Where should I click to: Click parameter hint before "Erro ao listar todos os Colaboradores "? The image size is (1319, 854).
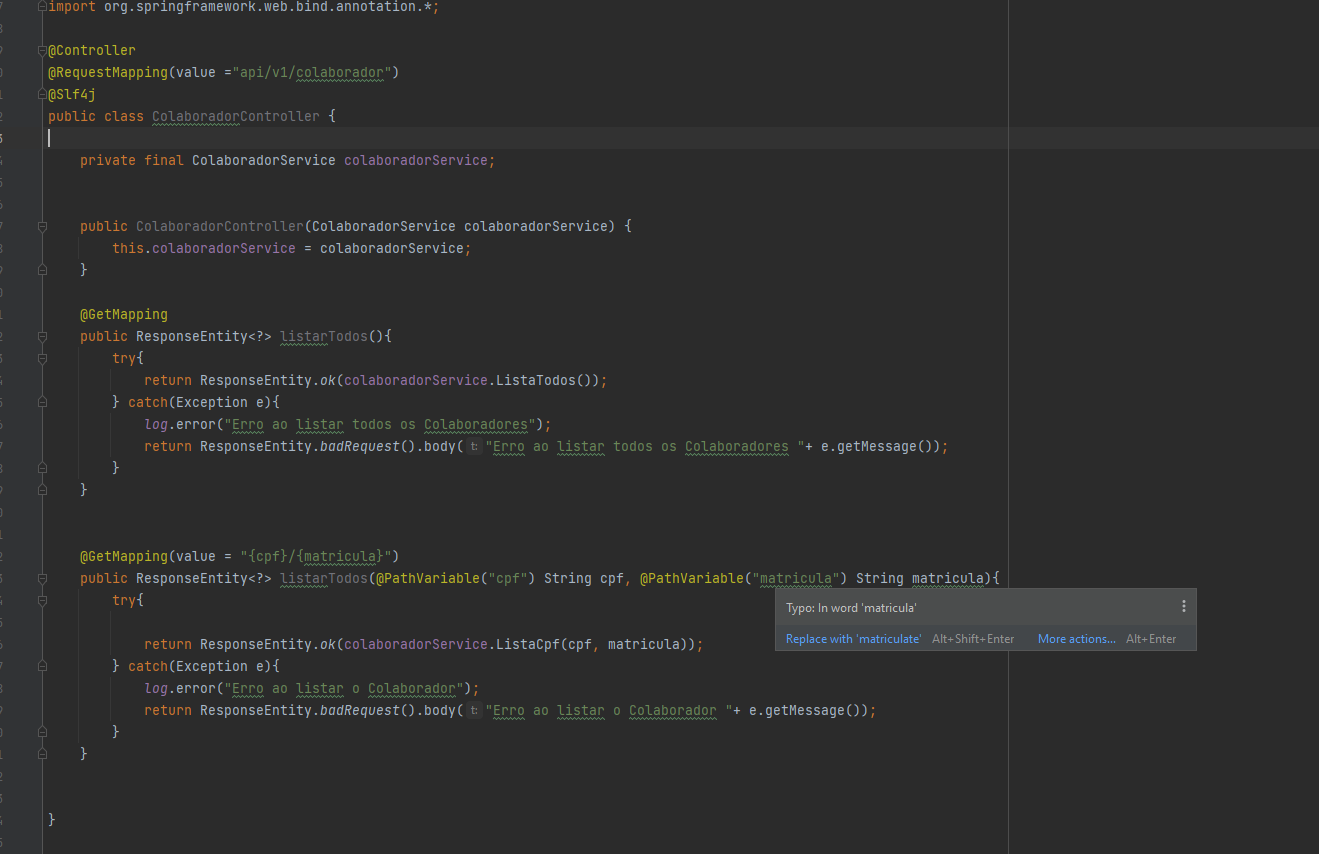(x=474, y=446)
